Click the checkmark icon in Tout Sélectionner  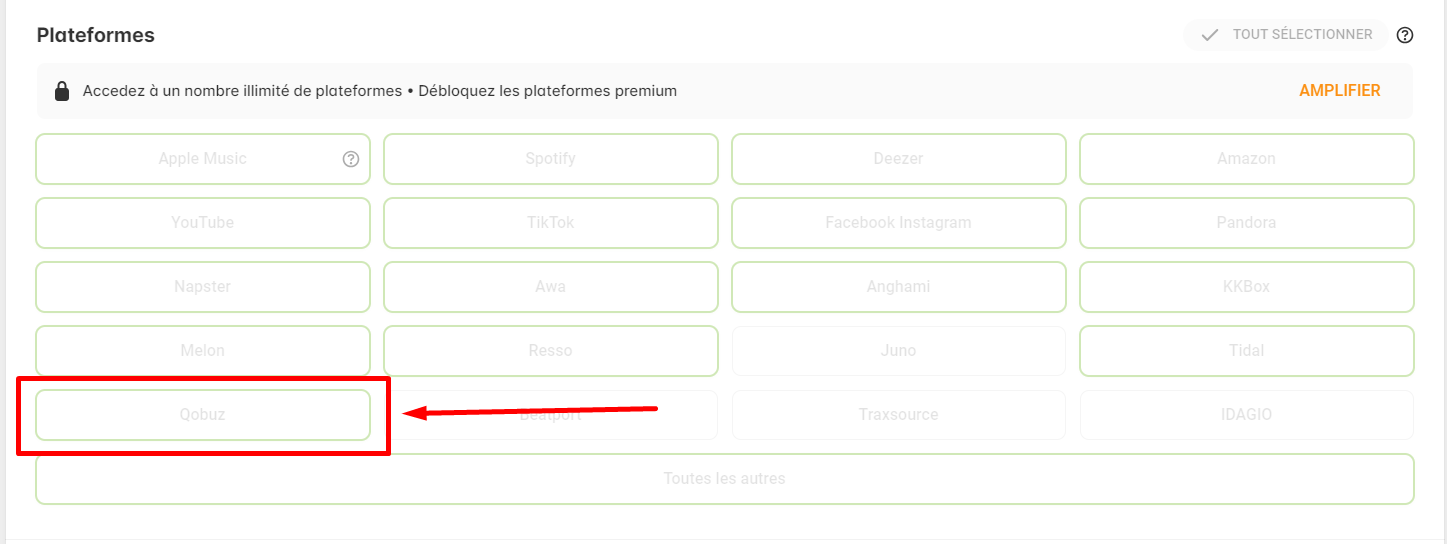(x=1210, y=35)
